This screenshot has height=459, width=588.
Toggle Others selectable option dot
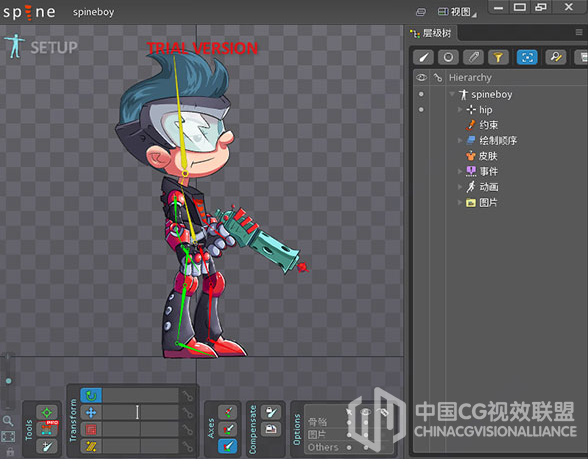pyautogui.click(x=349, y=447)
